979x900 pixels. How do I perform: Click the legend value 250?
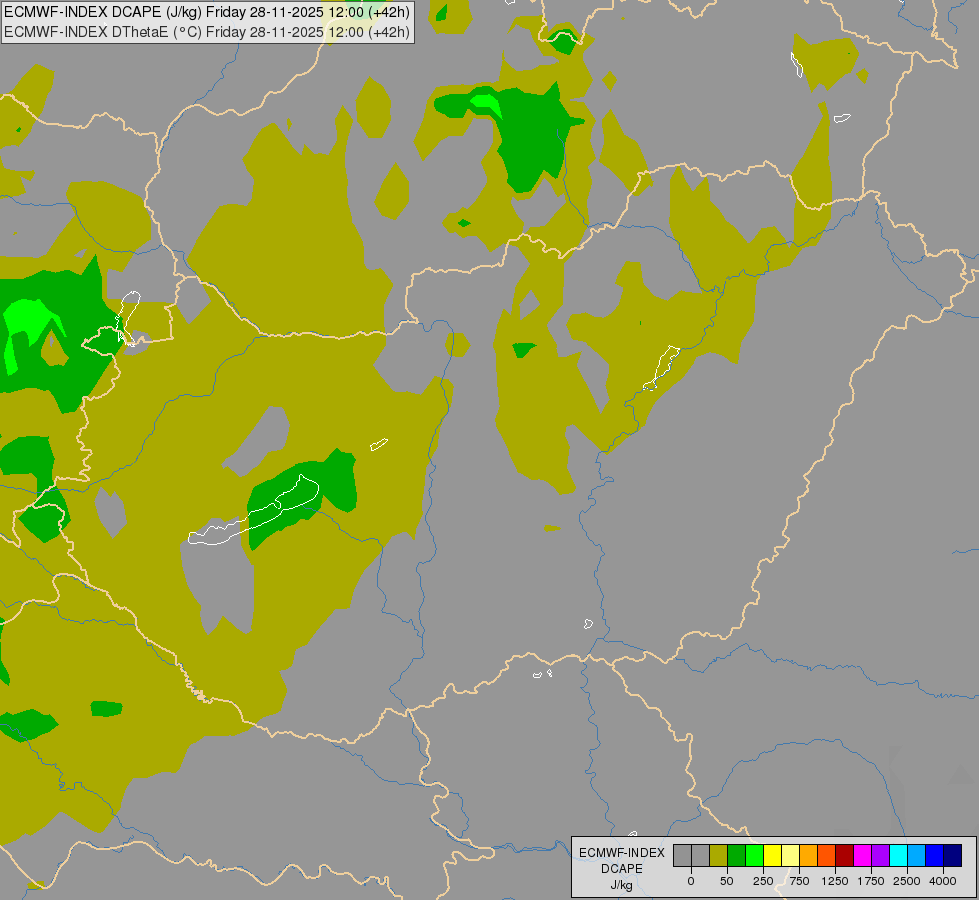point(763,881)
